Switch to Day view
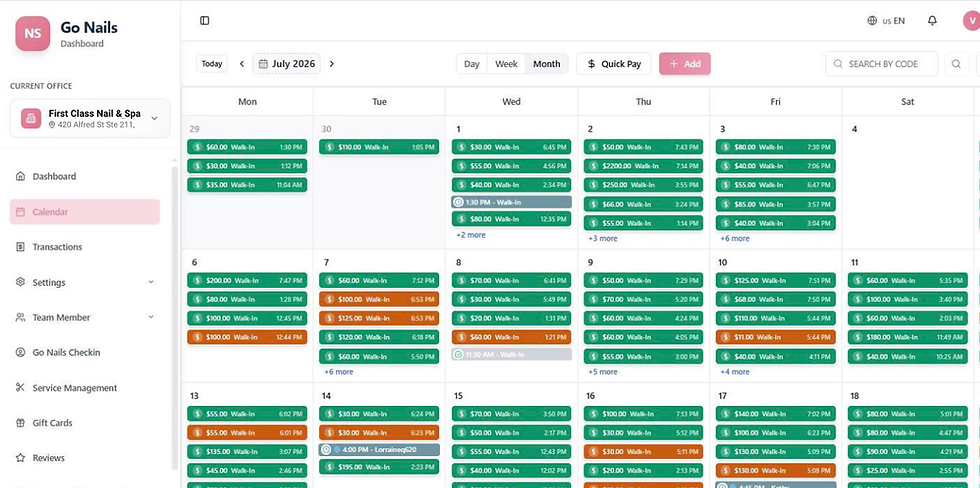 click(x=472, y=64)
